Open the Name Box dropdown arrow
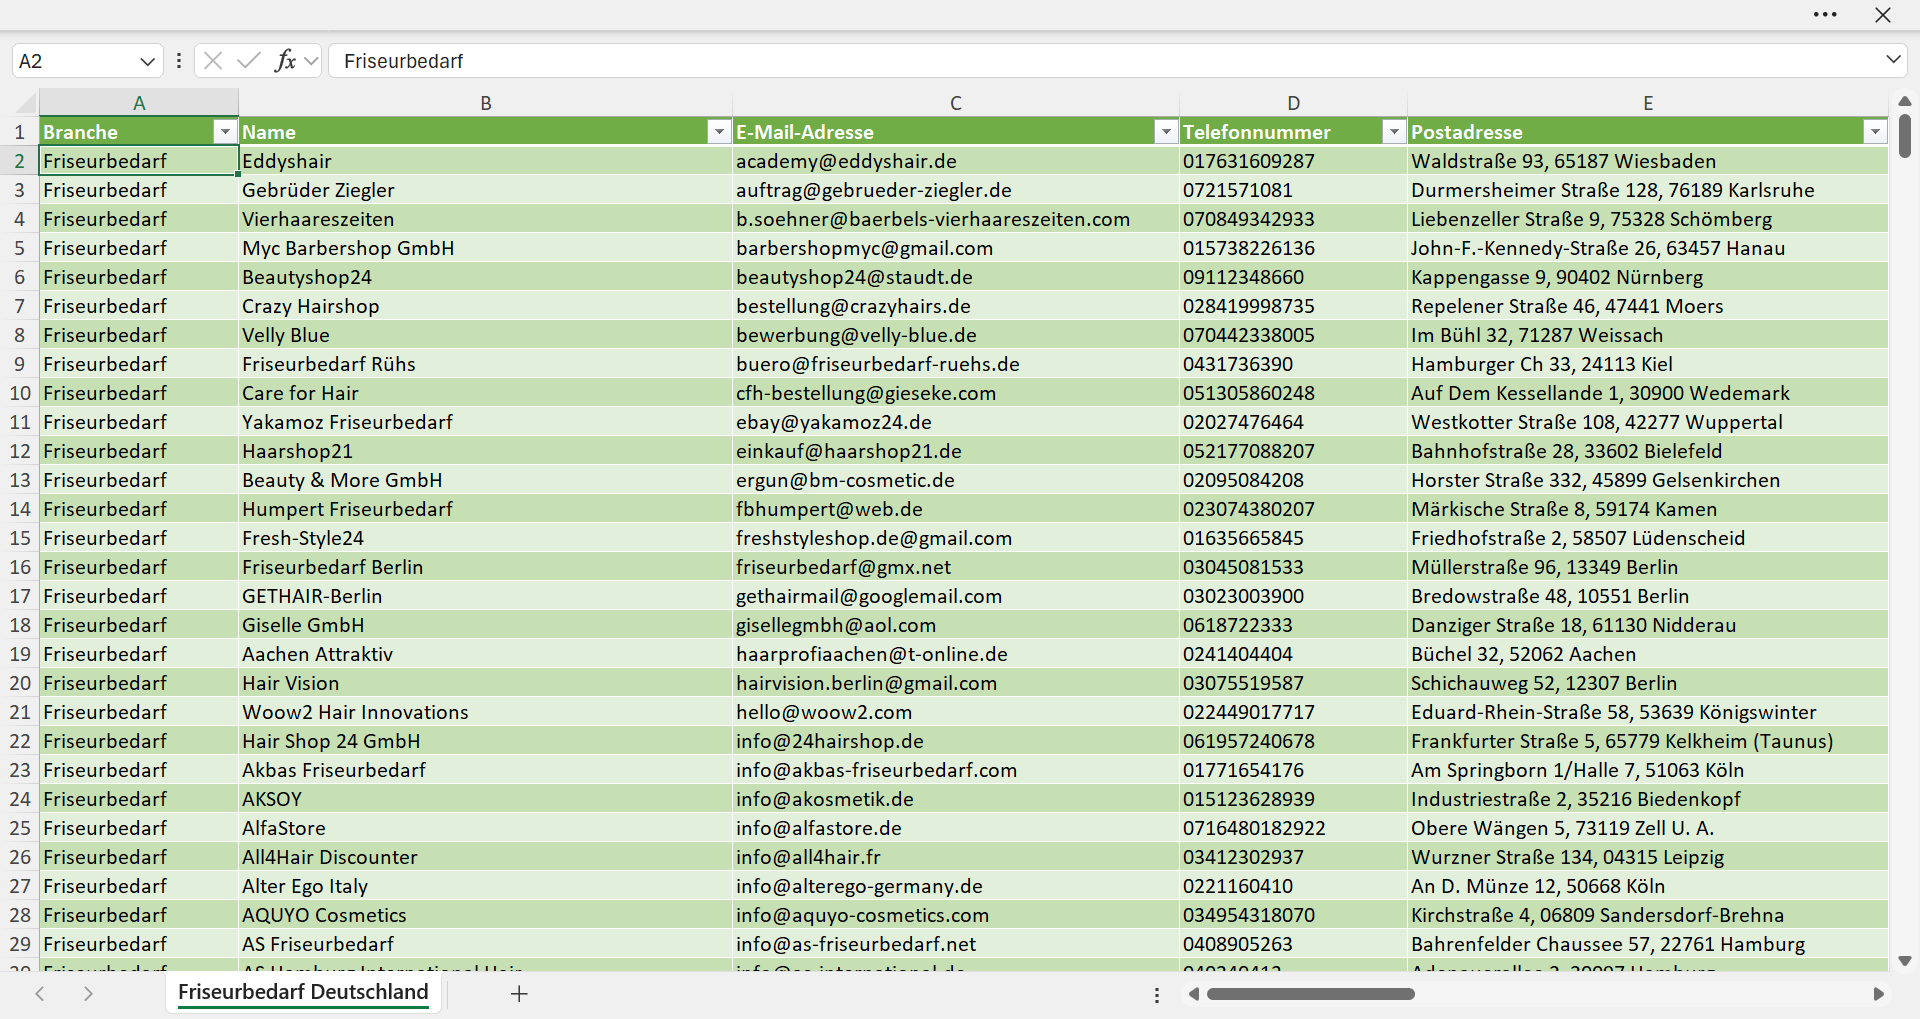 (148, 61)
